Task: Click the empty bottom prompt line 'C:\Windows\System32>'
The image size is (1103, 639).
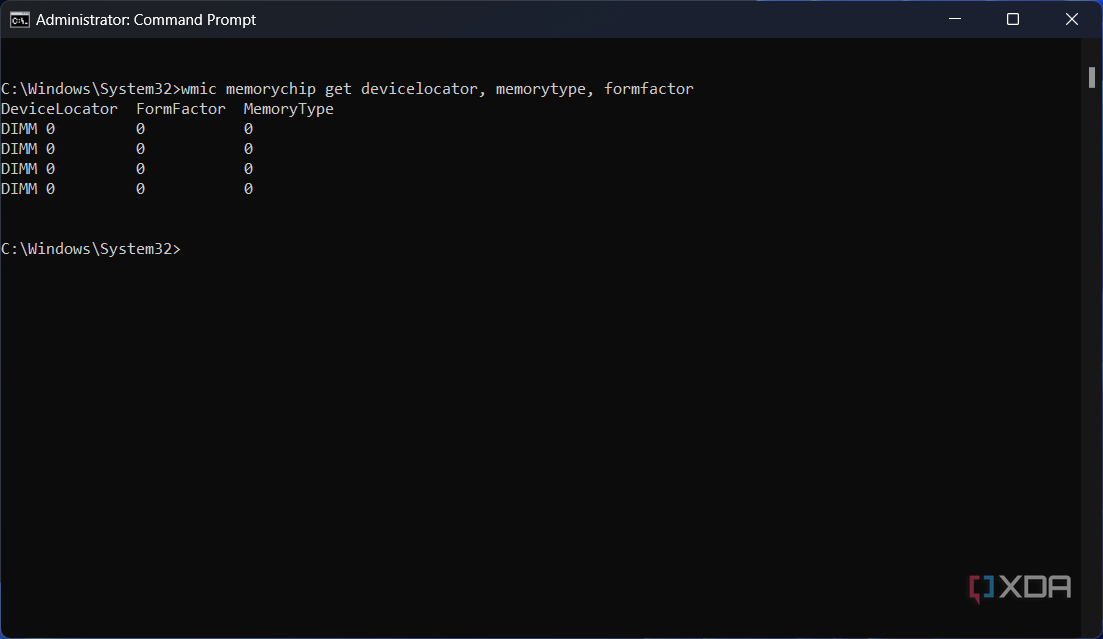Action: (90, 249)
